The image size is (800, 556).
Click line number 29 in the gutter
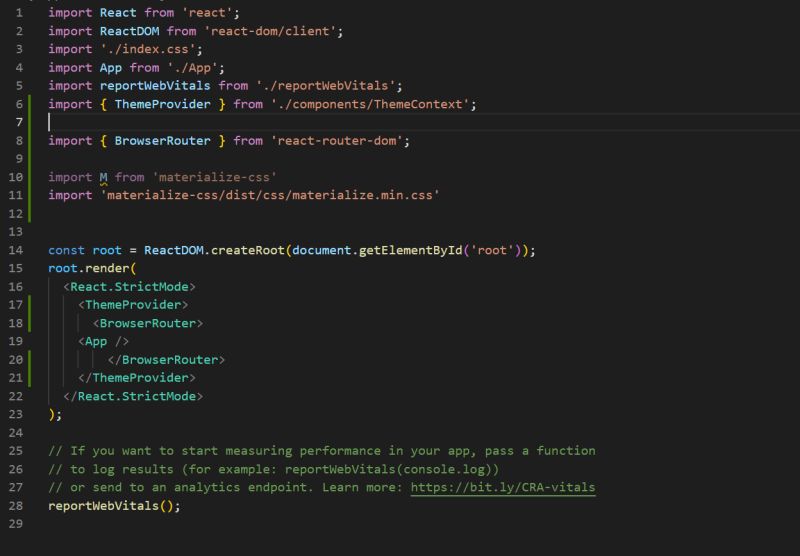click(x=16, y=524)
